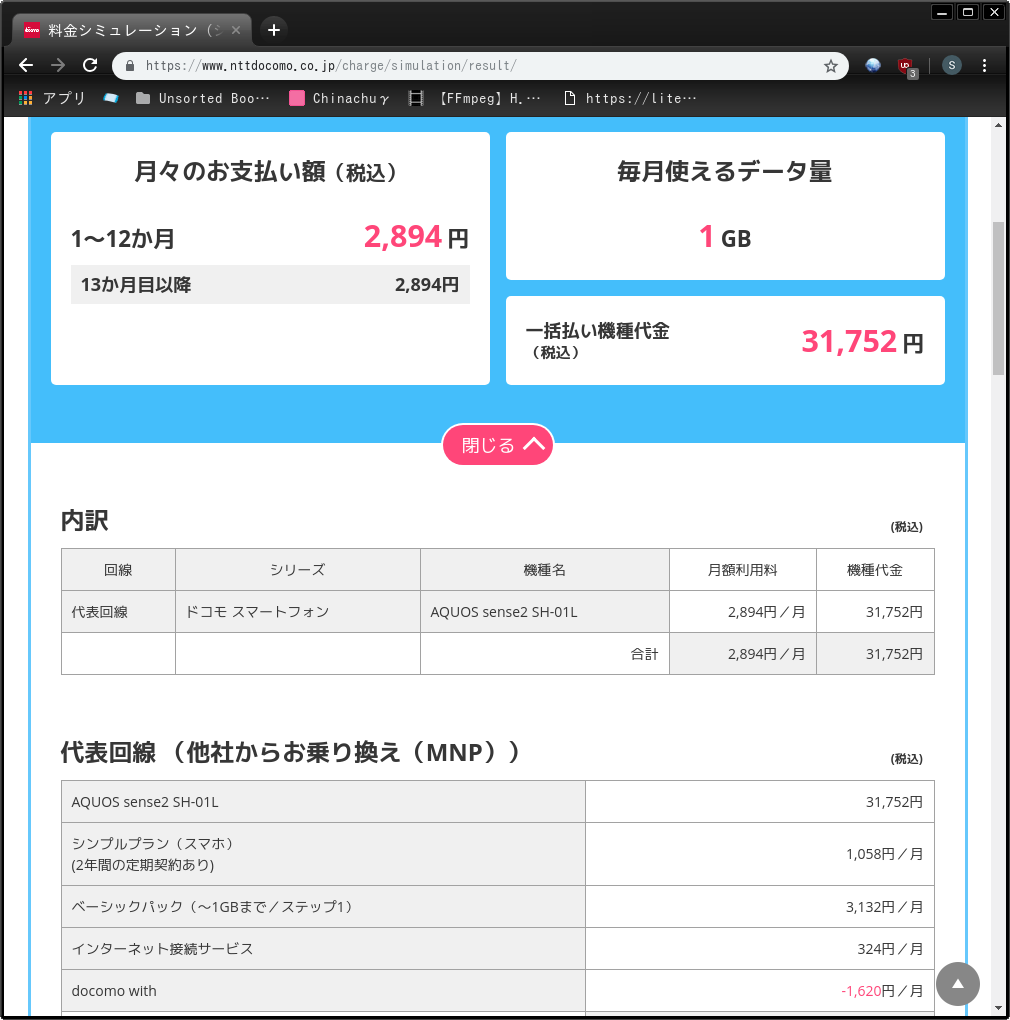Click the scrollbar down arrow

(x=998, y=1008)
